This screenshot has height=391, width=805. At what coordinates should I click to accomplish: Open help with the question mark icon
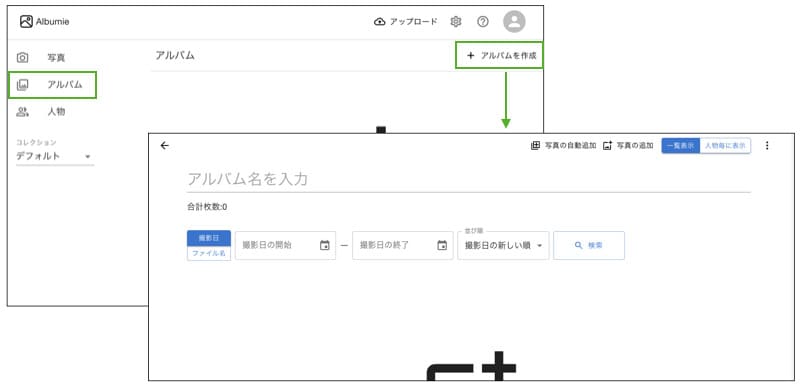[483, 22]
